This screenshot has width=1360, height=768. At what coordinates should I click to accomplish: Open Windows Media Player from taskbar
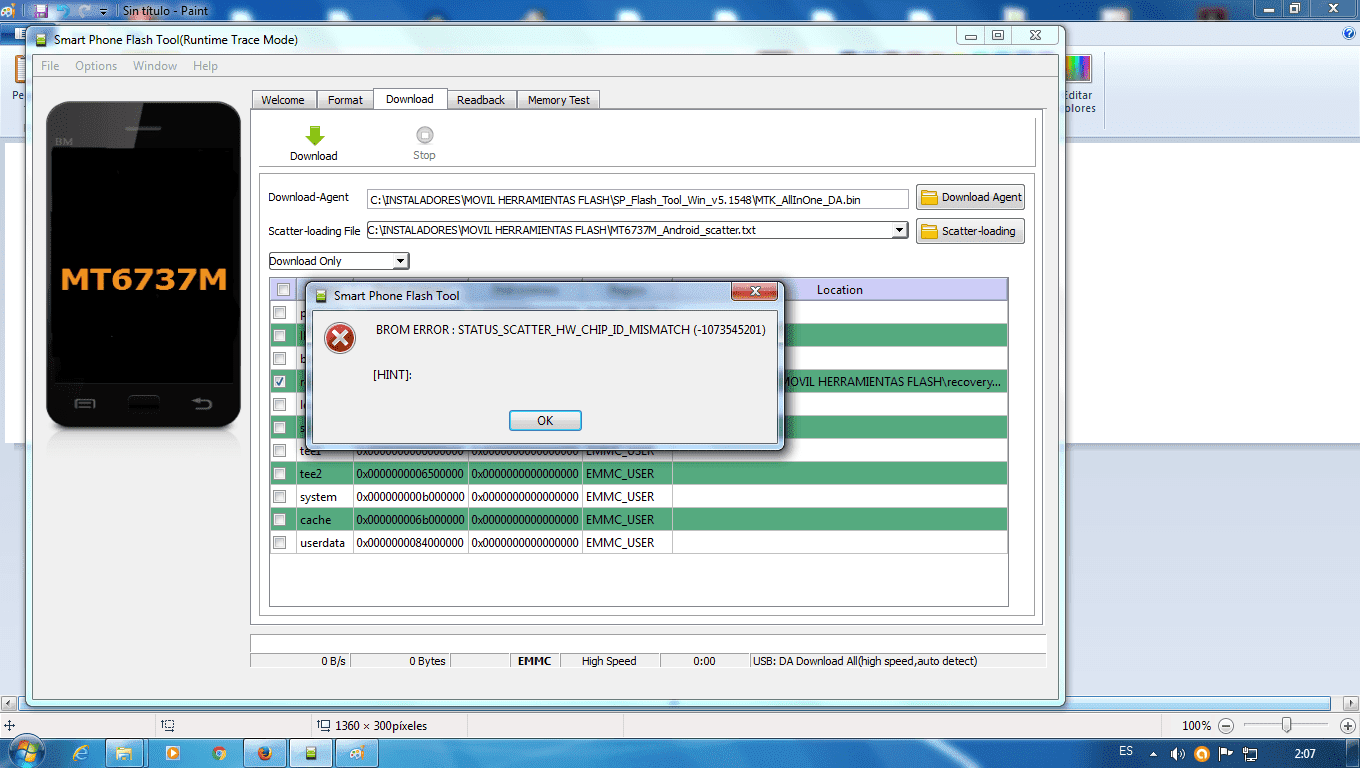click(x=173, y=752)
